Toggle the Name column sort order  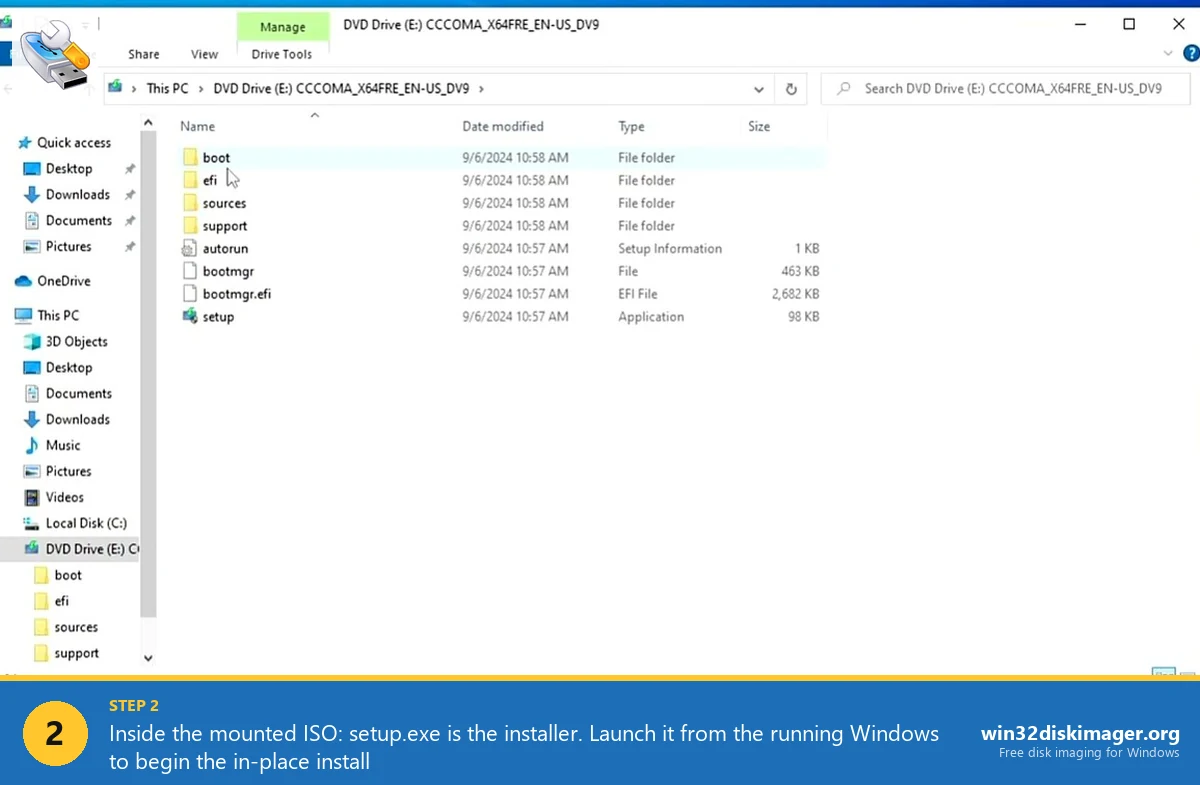coord(197,126)
